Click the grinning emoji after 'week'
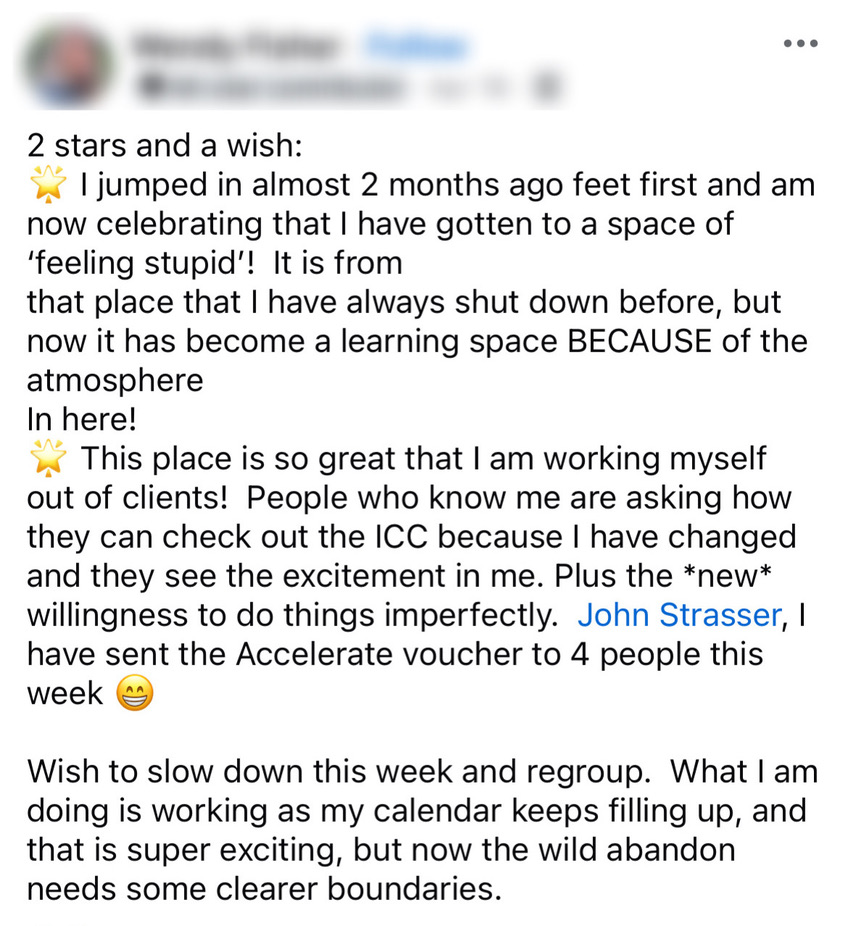848x926 pixels. (x=135, y=694)
